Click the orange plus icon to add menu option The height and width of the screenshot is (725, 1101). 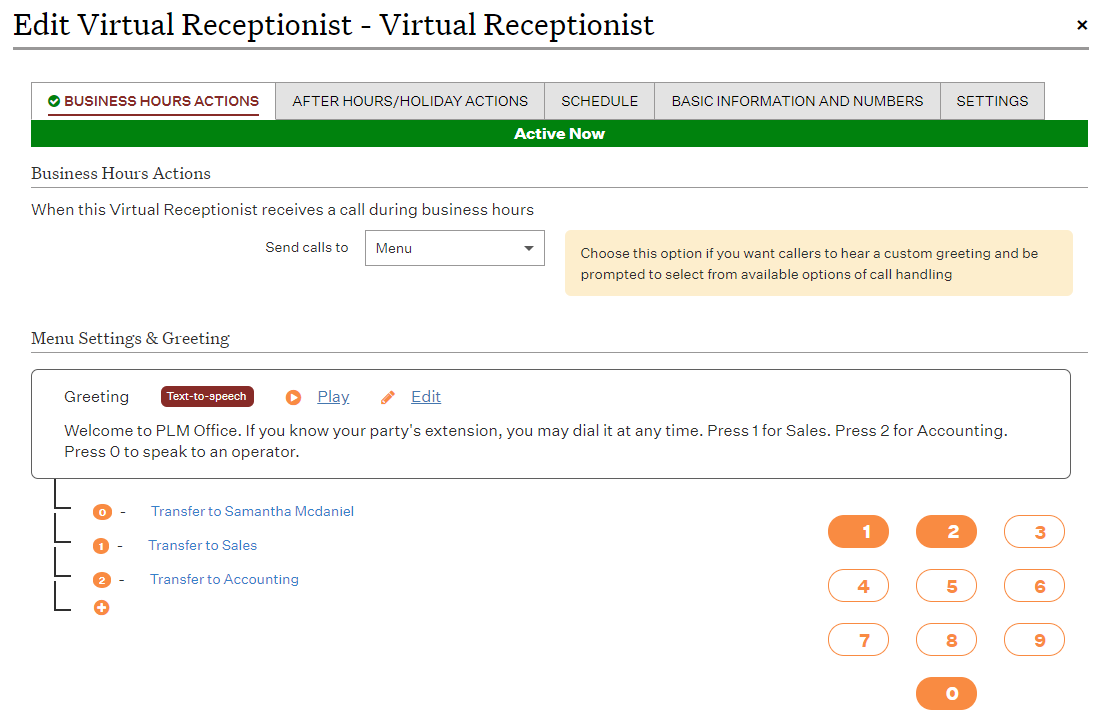coord(101,607)
